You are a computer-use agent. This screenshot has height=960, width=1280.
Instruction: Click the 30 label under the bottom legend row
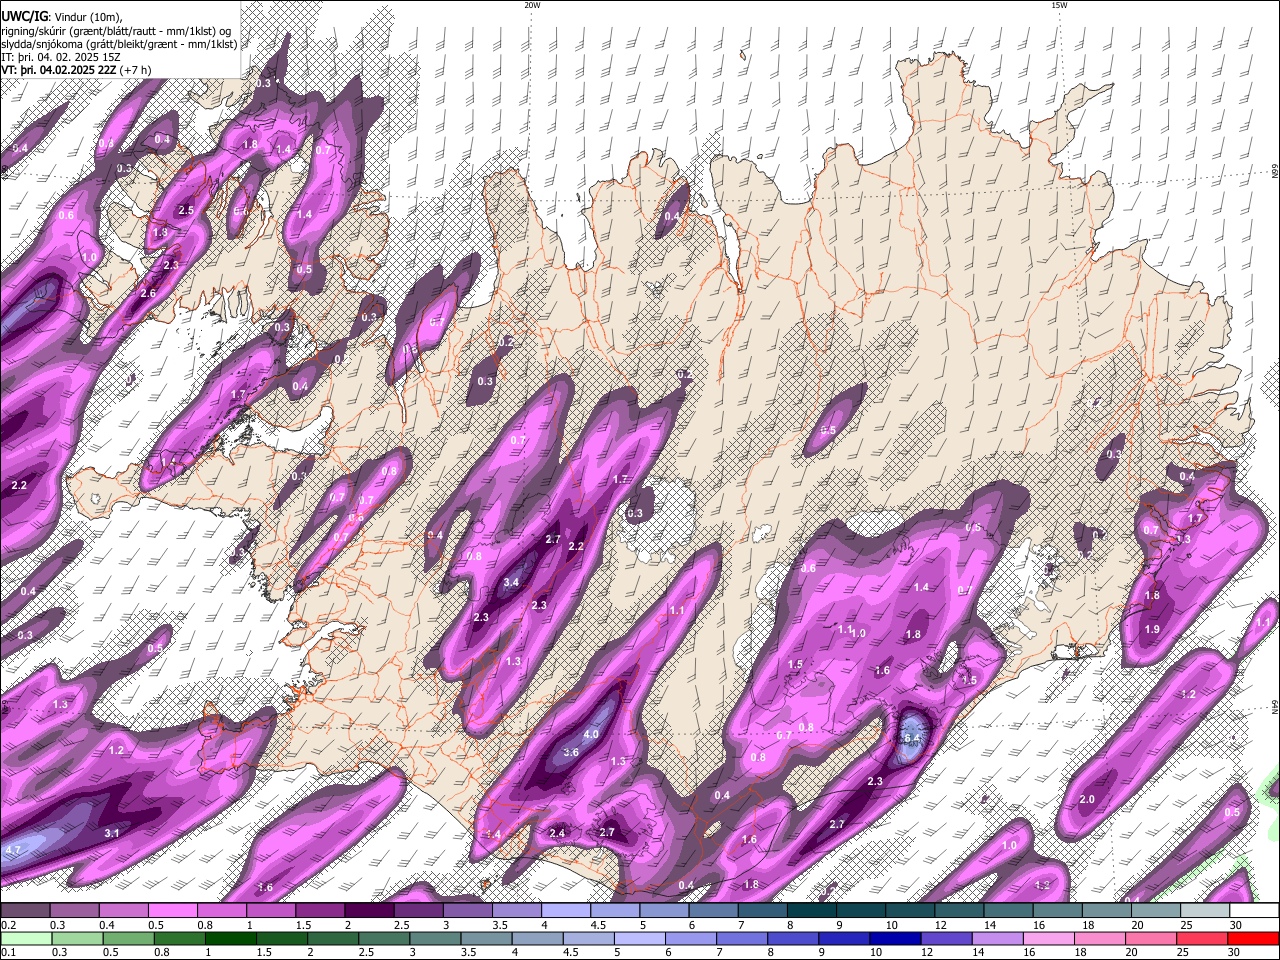1233,953
